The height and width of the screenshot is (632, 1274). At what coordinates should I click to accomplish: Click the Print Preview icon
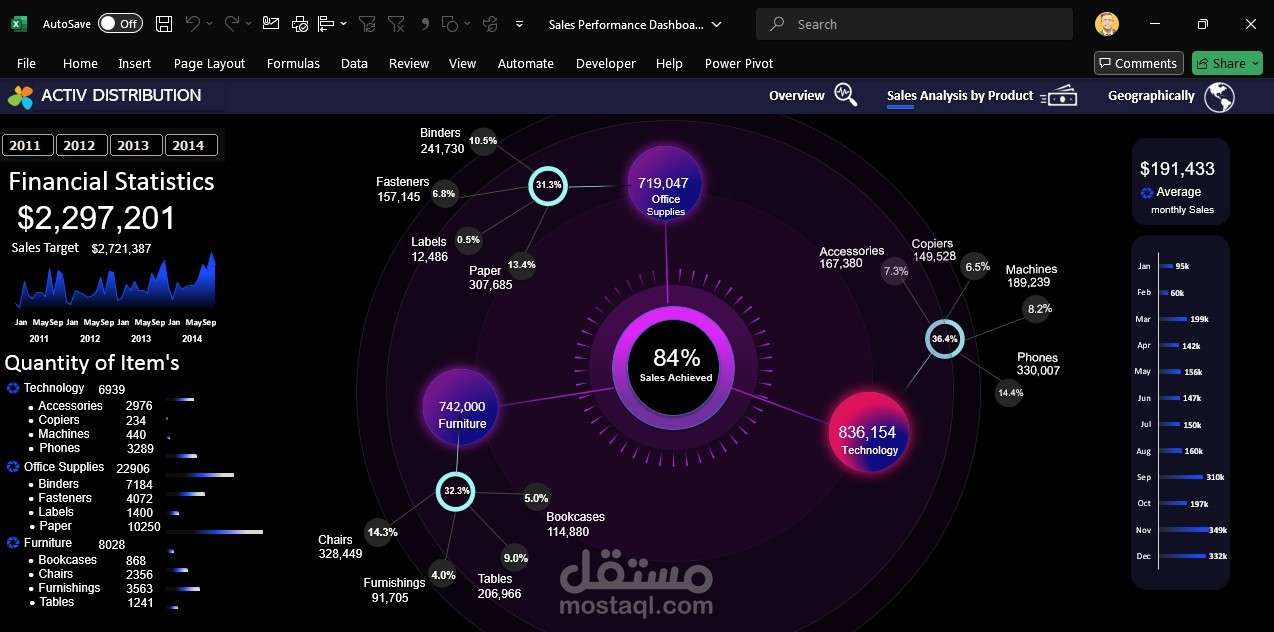click(300, 23)
